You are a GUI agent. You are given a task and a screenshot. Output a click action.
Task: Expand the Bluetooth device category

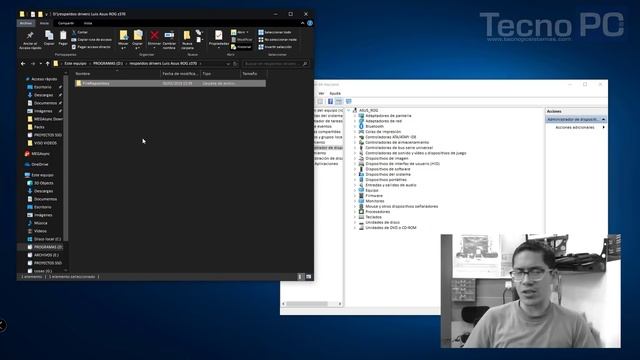pyautogui.click(x=355, y=127)
